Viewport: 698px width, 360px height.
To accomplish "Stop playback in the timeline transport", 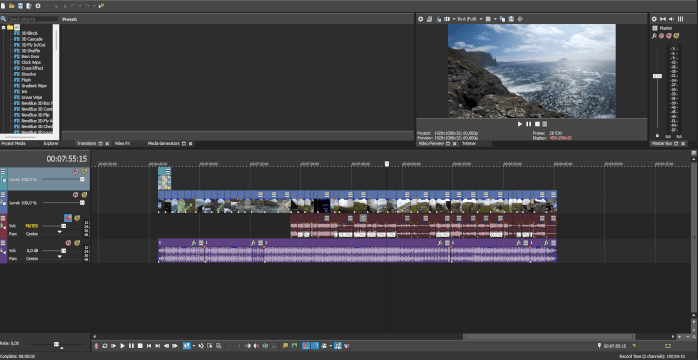I will (140, 346).
